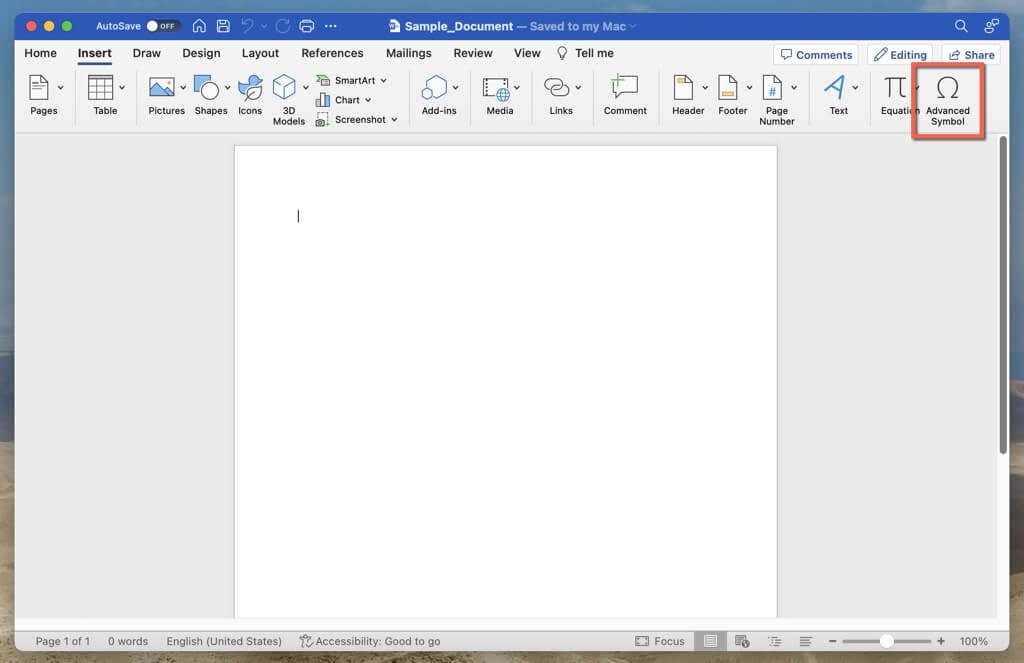Image resolution: width=1024 pixels, height=663 pixels.
Task: Expand the Screenshot dropdown arrow
Action: point(394,120)
